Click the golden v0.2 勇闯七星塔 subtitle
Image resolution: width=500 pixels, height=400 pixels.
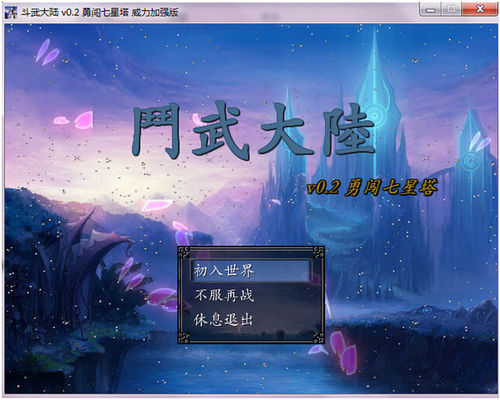click(x=372, y=188)
